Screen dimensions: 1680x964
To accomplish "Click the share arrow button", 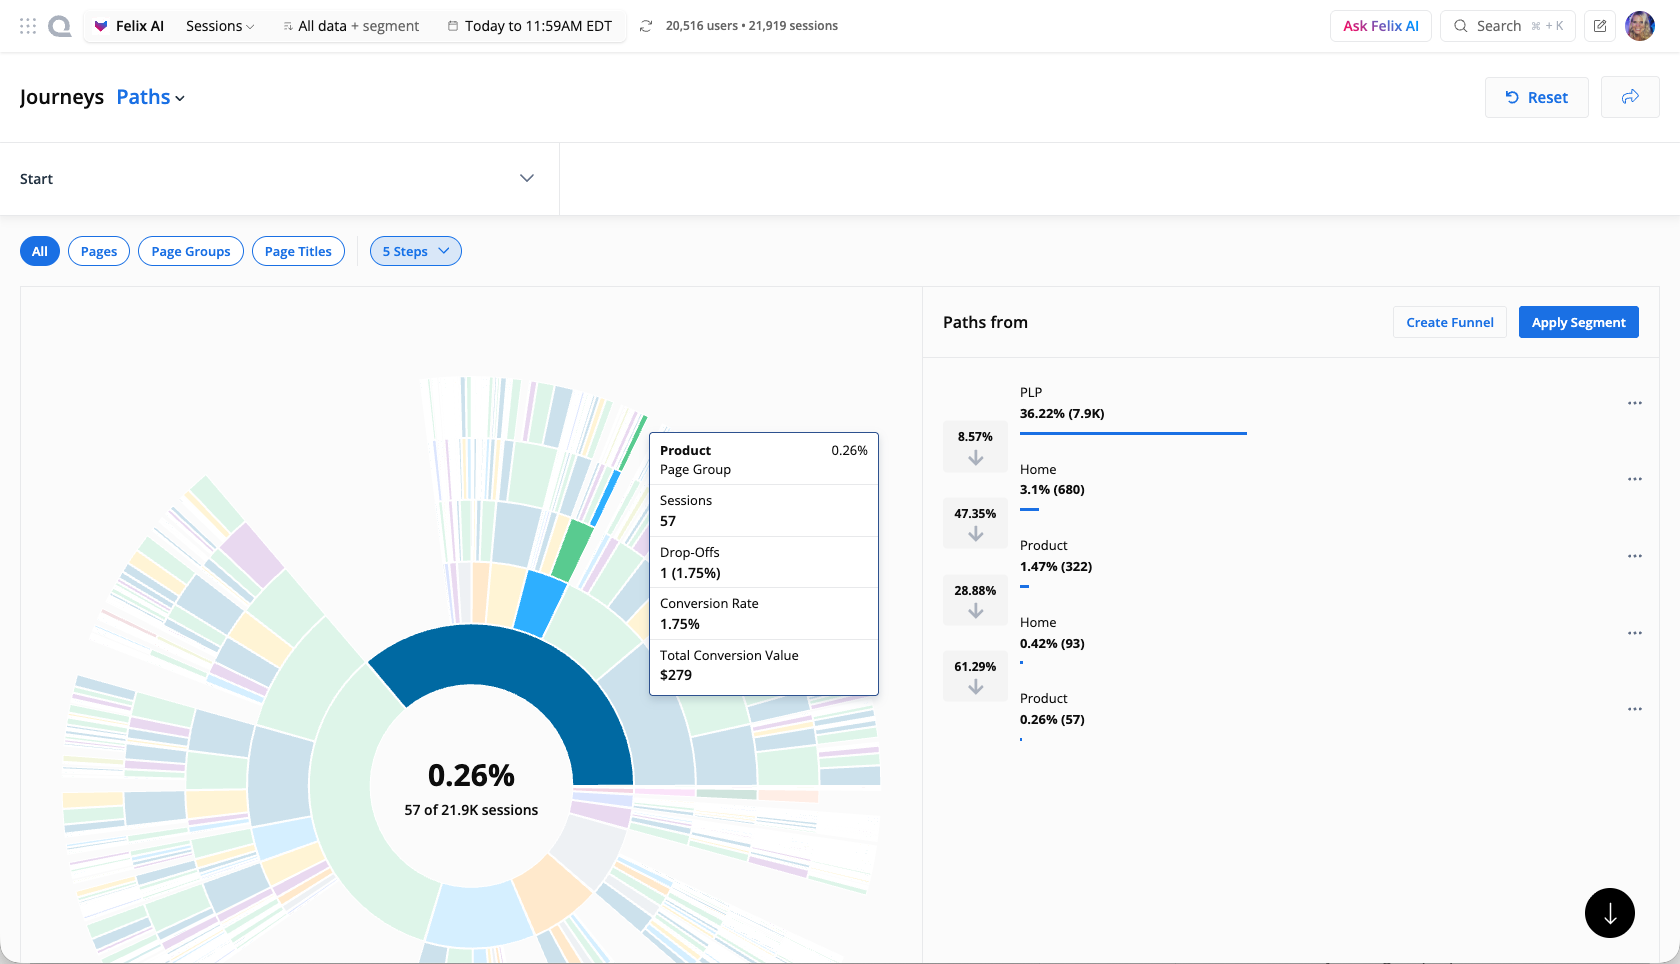I will coord(1630,97).
